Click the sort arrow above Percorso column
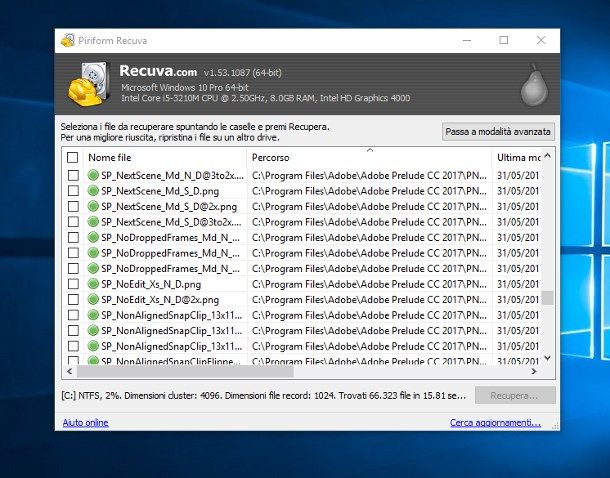Screen dimensions: 610x478 370,150
